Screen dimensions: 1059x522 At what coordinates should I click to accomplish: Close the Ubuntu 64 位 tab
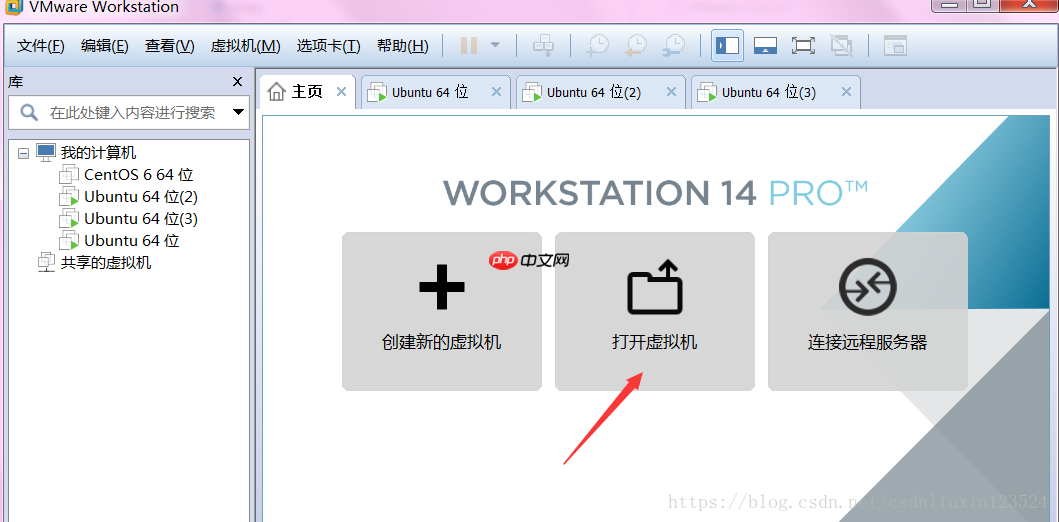click(x=496, y=92)
